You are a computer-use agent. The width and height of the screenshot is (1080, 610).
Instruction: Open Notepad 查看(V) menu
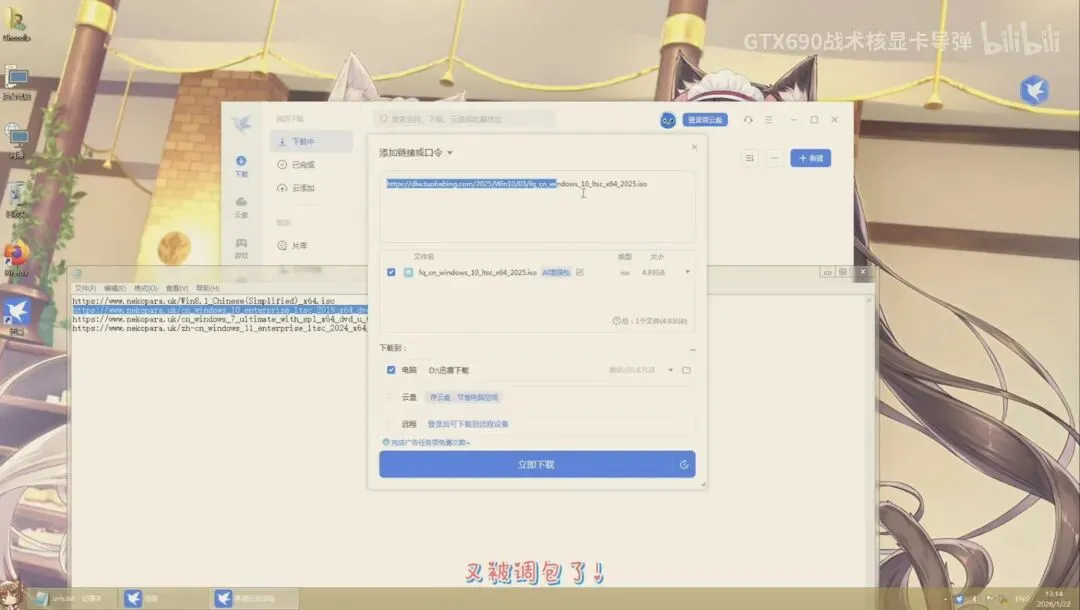point(177,288)
